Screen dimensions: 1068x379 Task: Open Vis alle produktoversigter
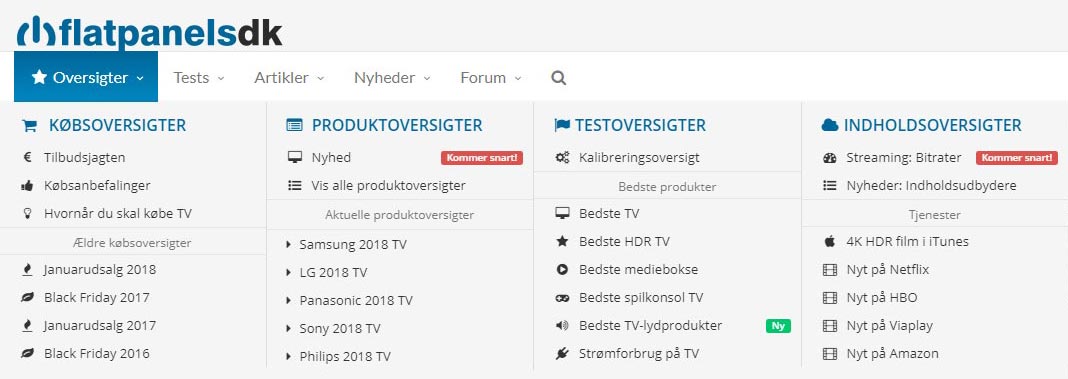coord(388,185)
